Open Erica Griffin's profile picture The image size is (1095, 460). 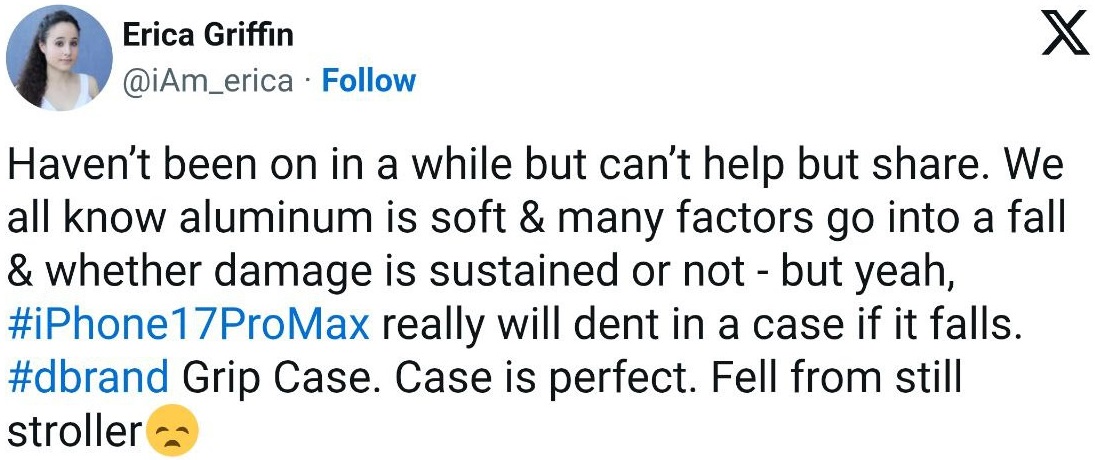click(x=58, y=56)
